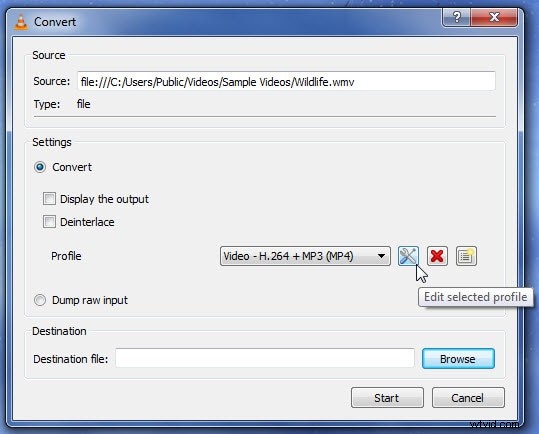
Task: Delete selected profile with red X icon
Action: 437,256
